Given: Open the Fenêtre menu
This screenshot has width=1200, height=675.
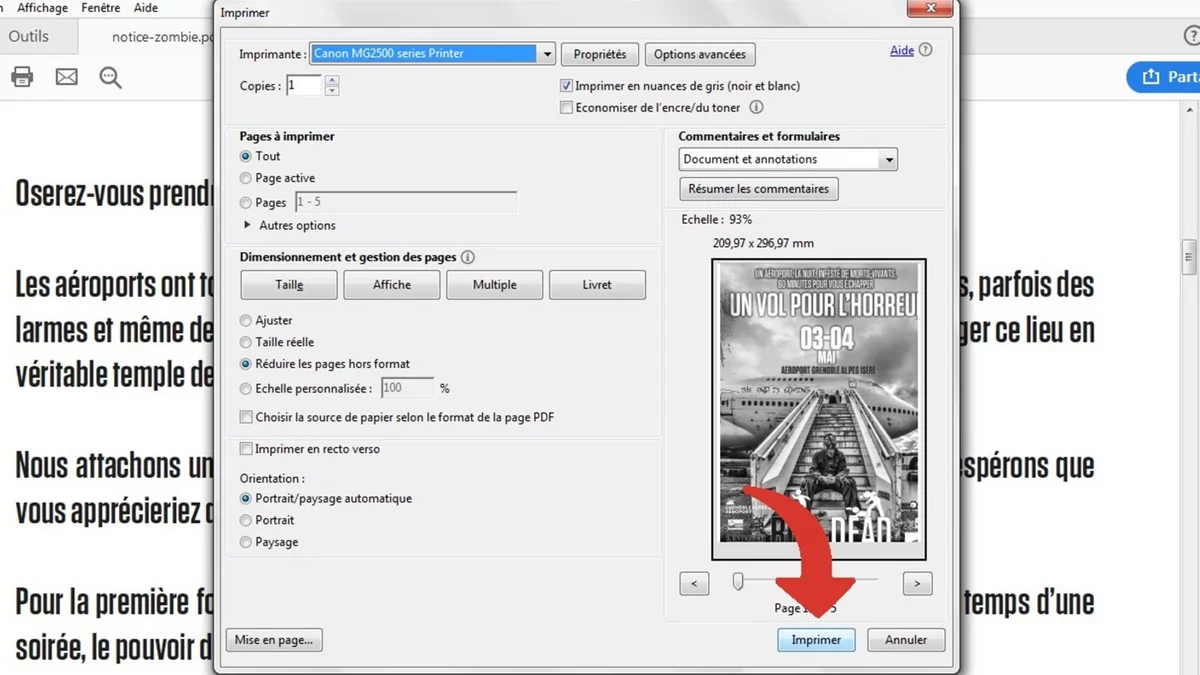Looking at the screenshot, I should point(100,8).
